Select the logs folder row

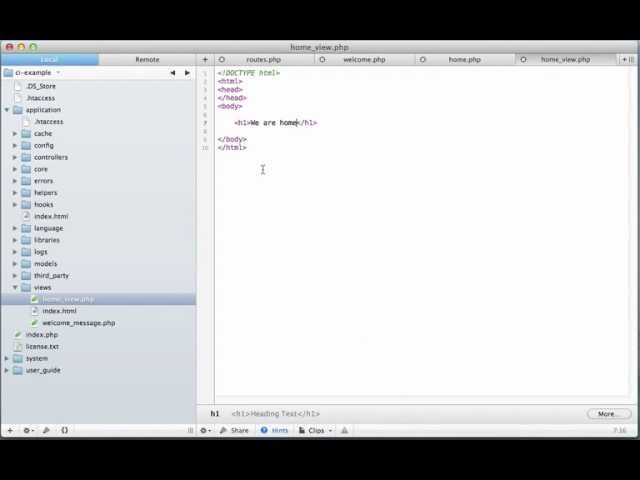[x=98, y=252]
